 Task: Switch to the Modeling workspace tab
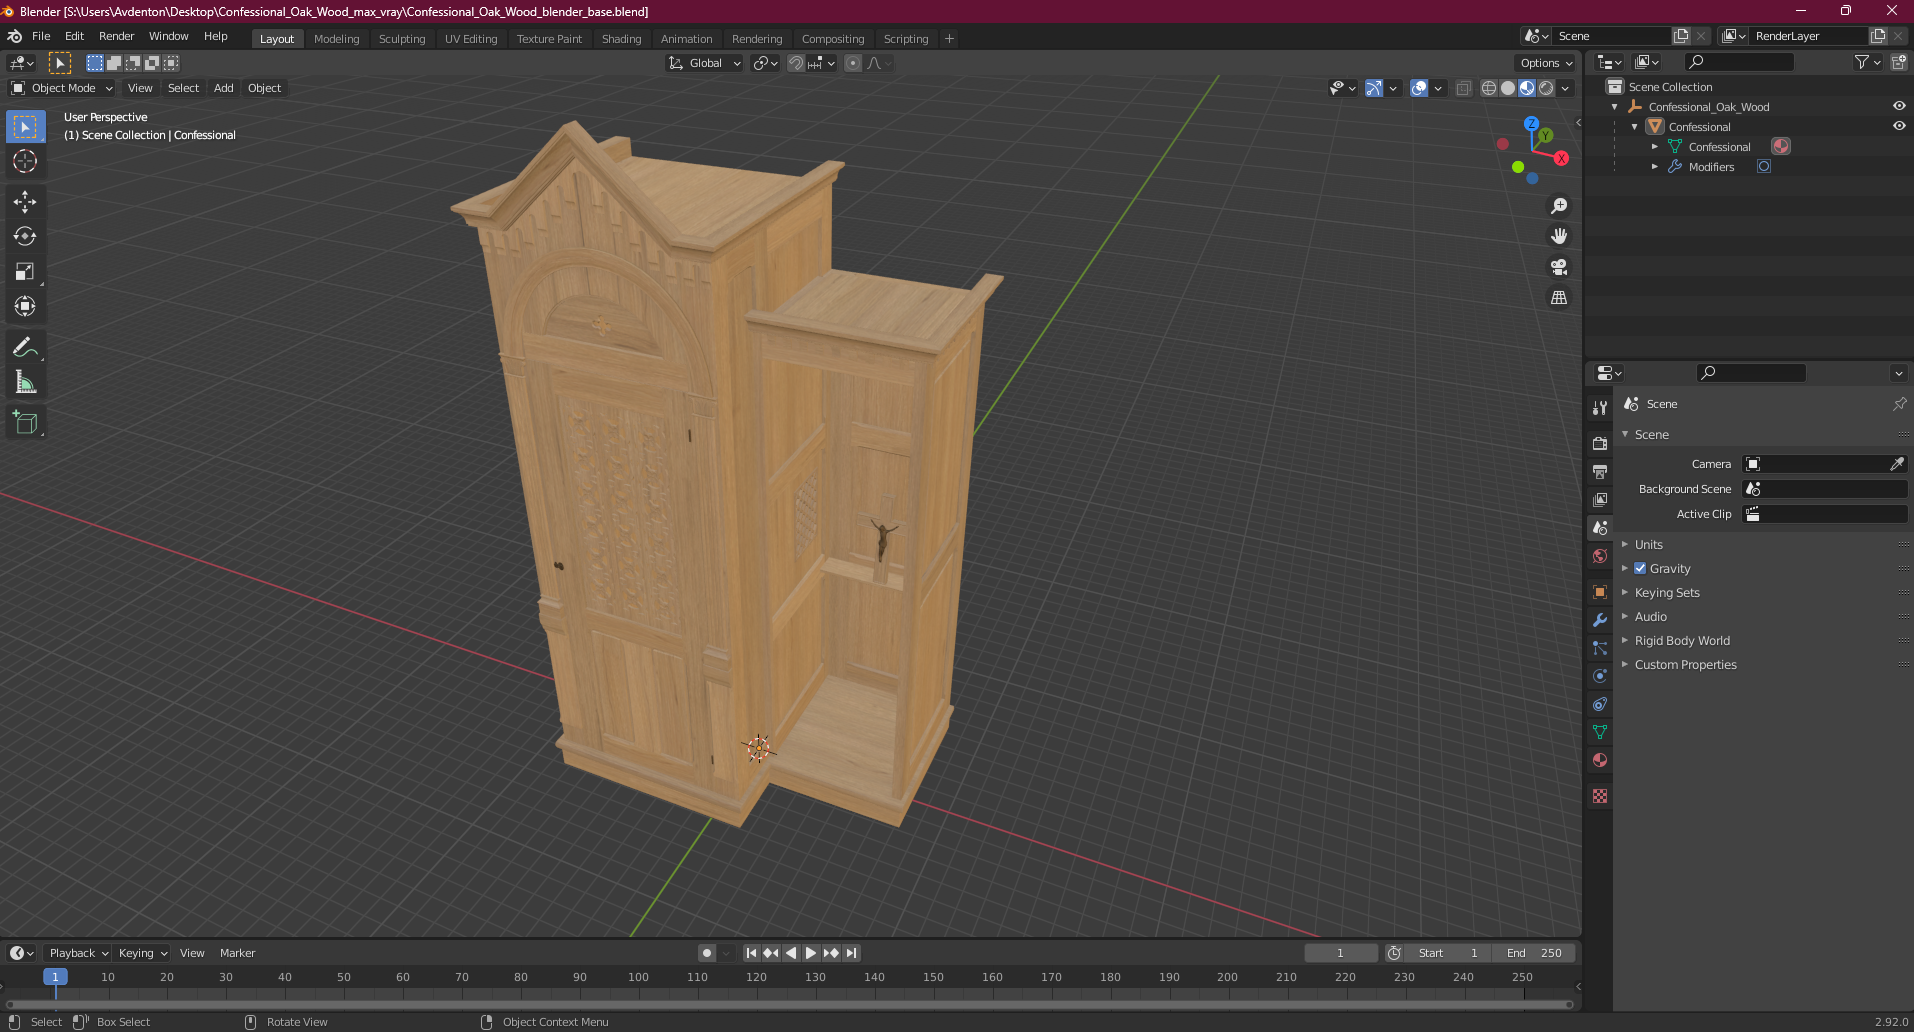(336, 39)
